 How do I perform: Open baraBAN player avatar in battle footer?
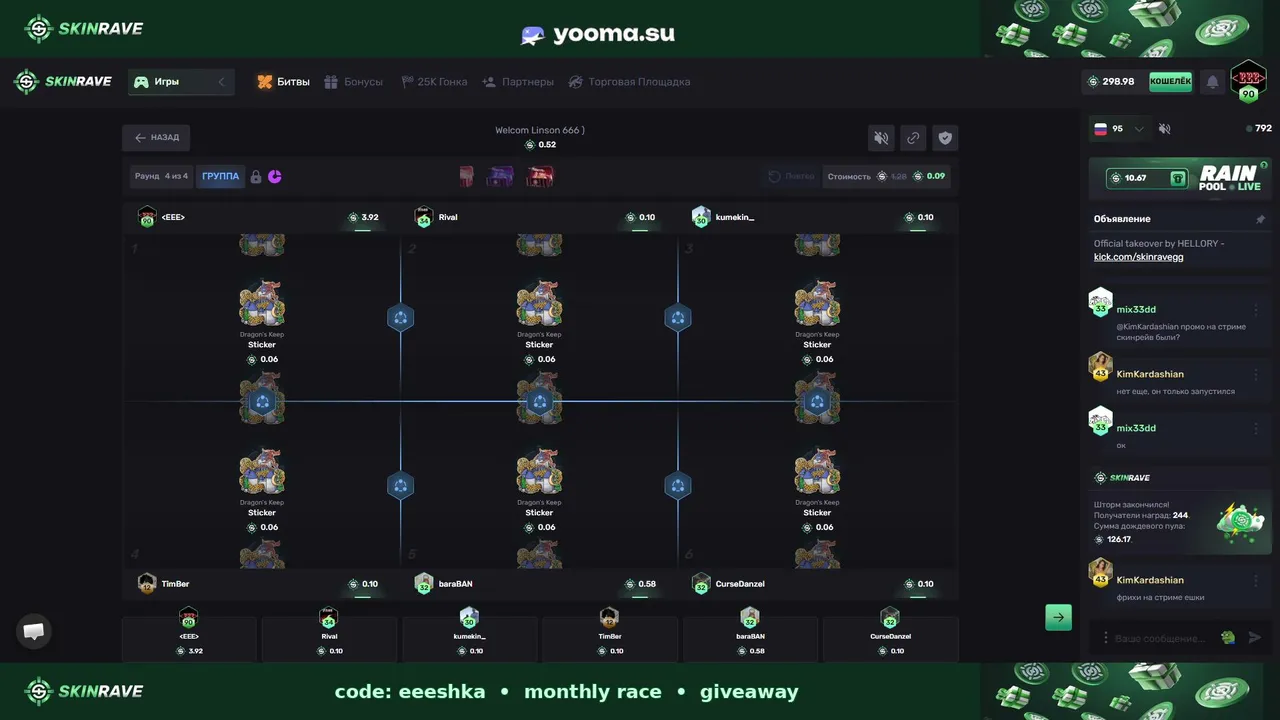pyautogui.click(x=424, y=584)
